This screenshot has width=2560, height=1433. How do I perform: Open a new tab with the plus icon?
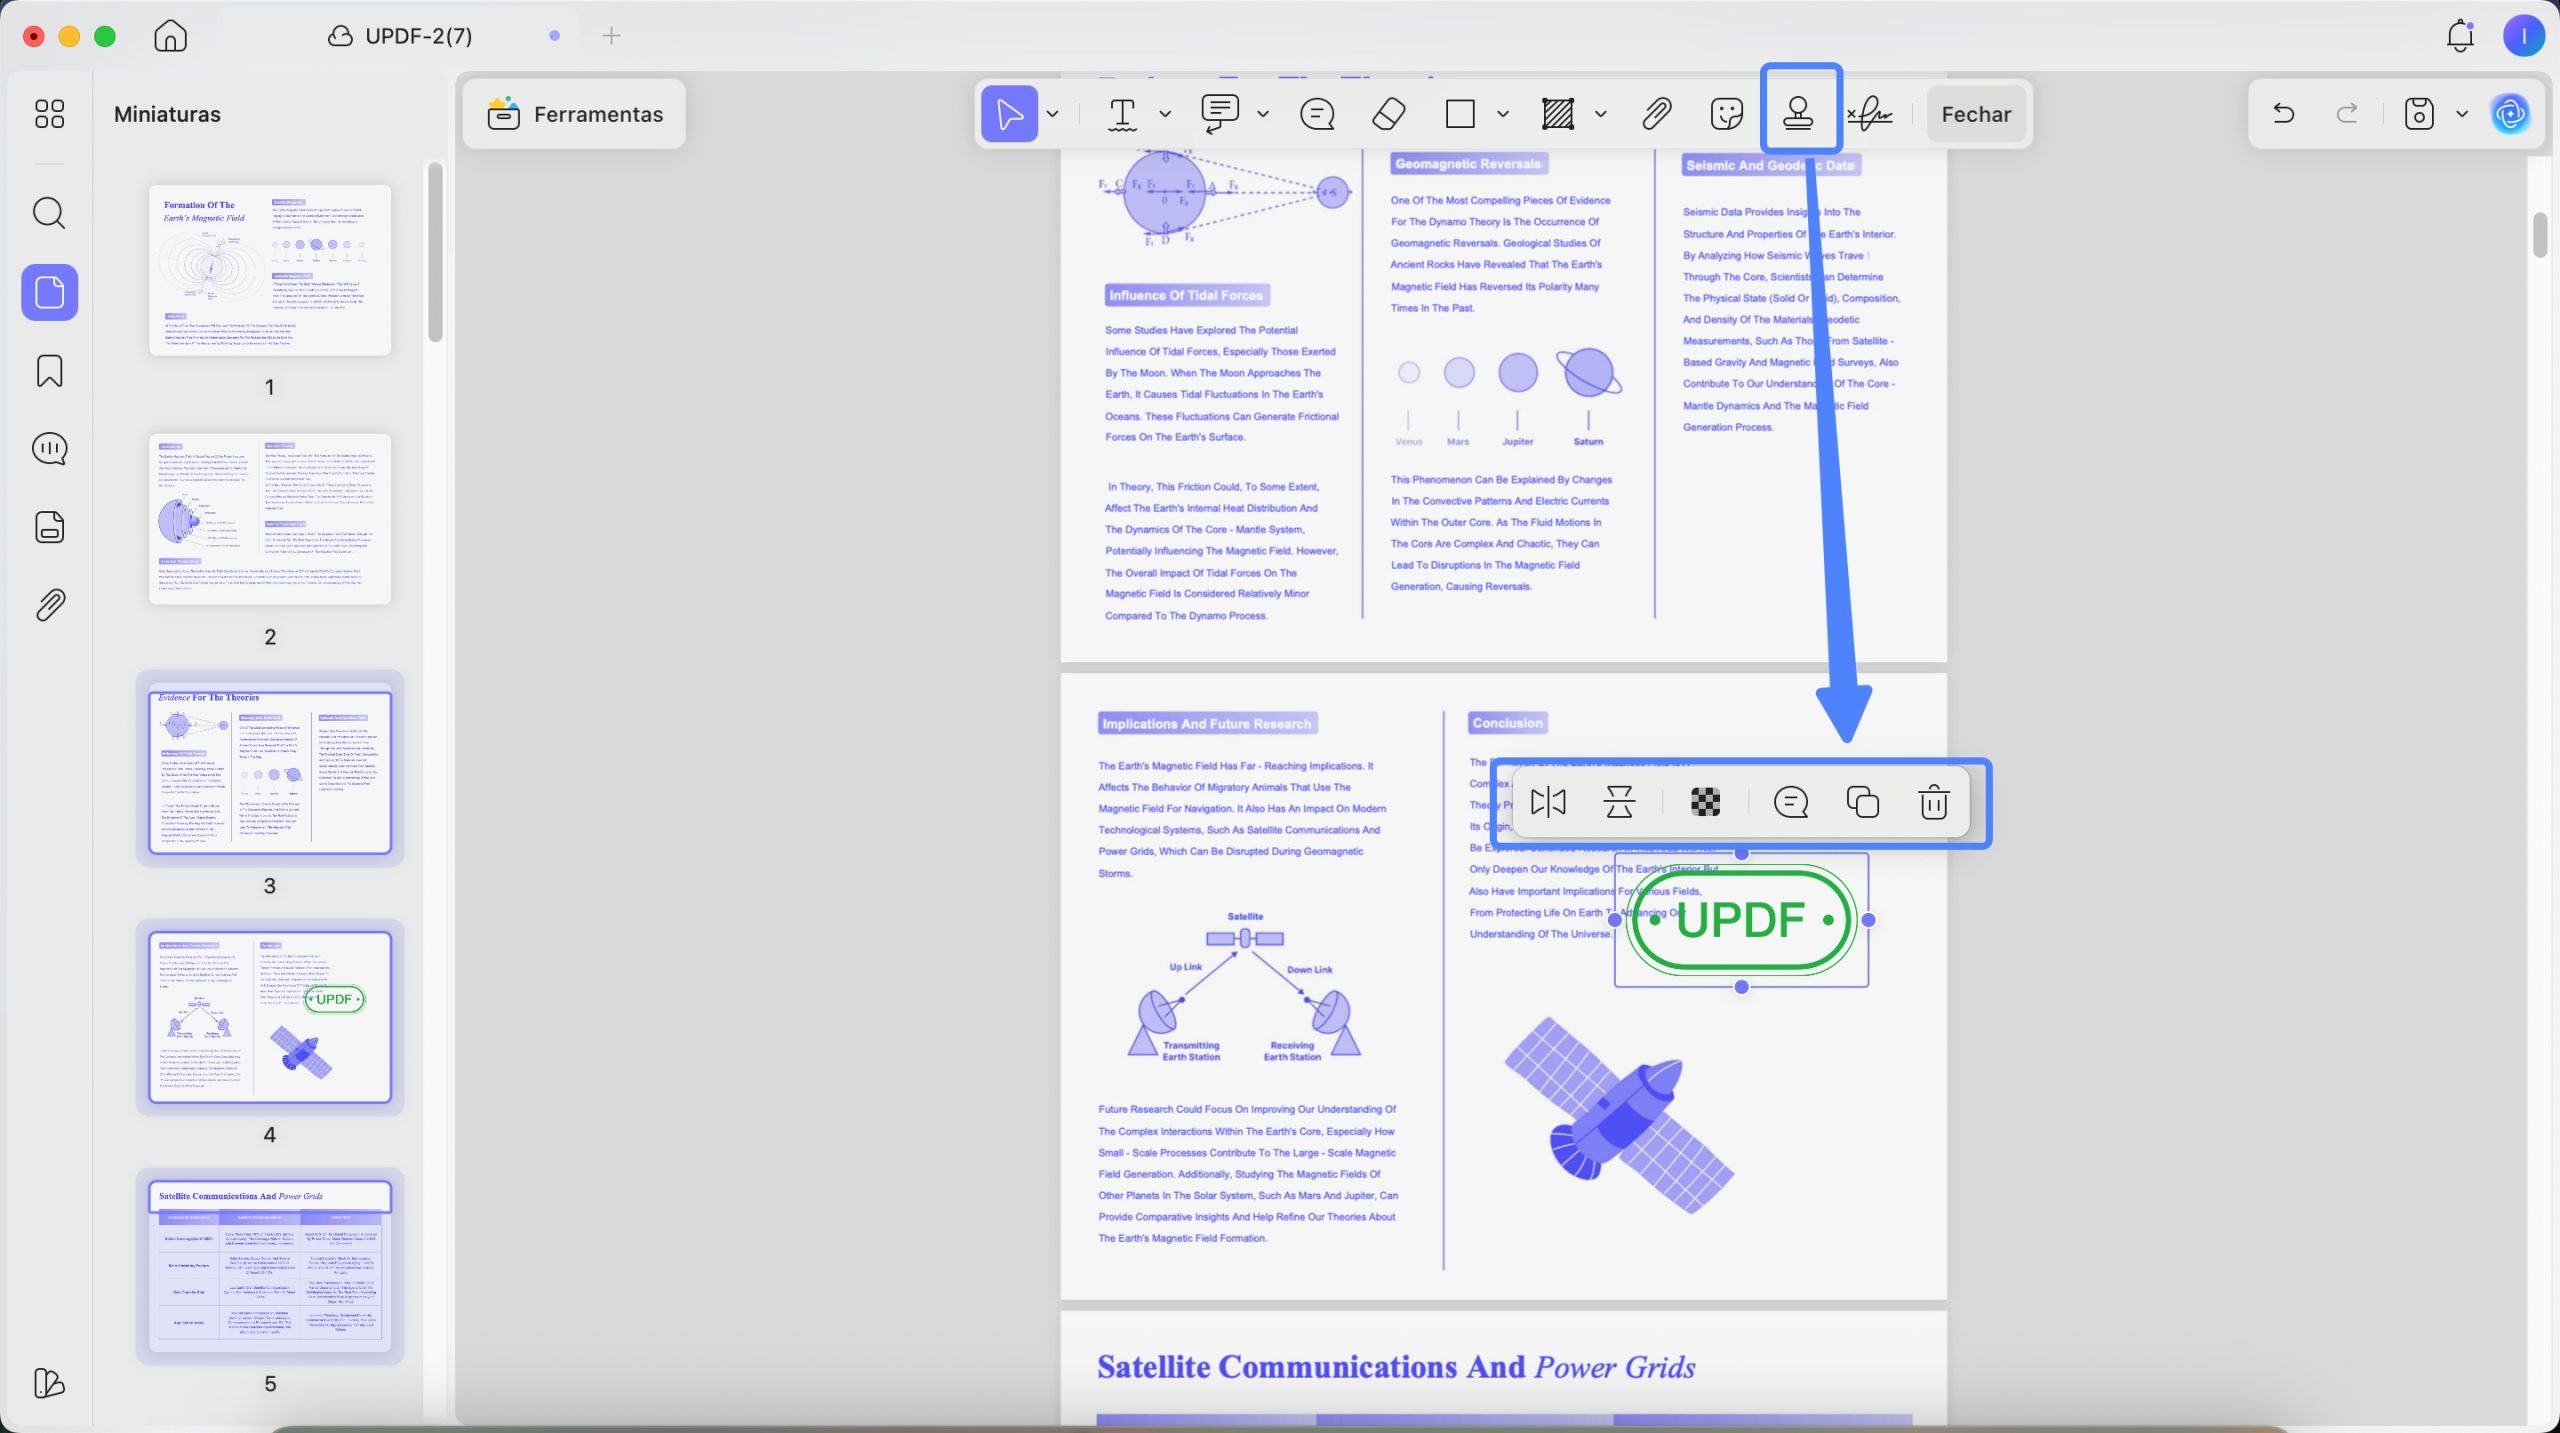pyautogui.click(x=611, y=36)
